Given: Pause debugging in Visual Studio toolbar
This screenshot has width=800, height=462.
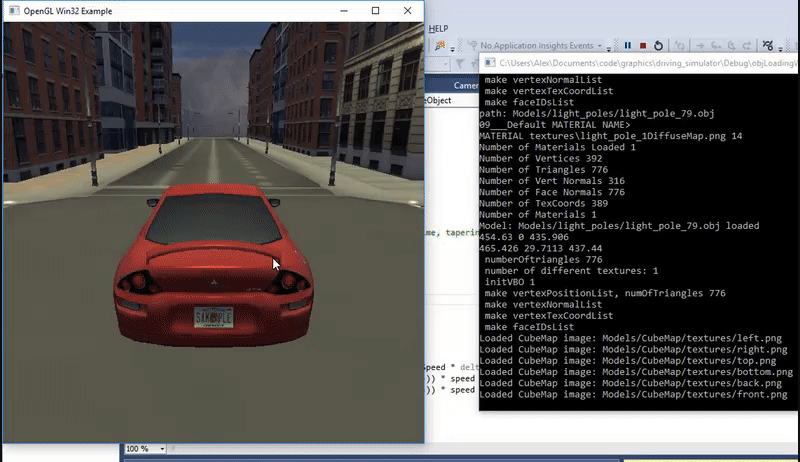Looking at the screenshot, I should pos(628,45).
